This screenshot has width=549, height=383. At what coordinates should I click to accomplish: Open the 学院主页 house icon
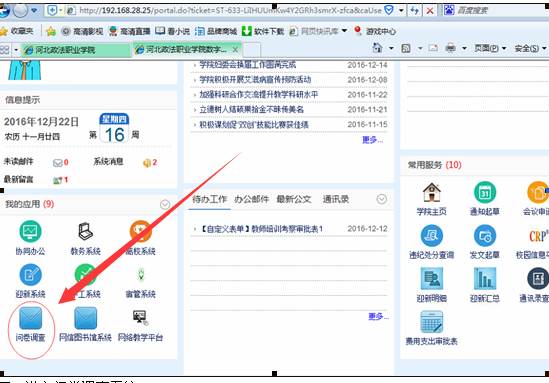(x=431, y=193)
